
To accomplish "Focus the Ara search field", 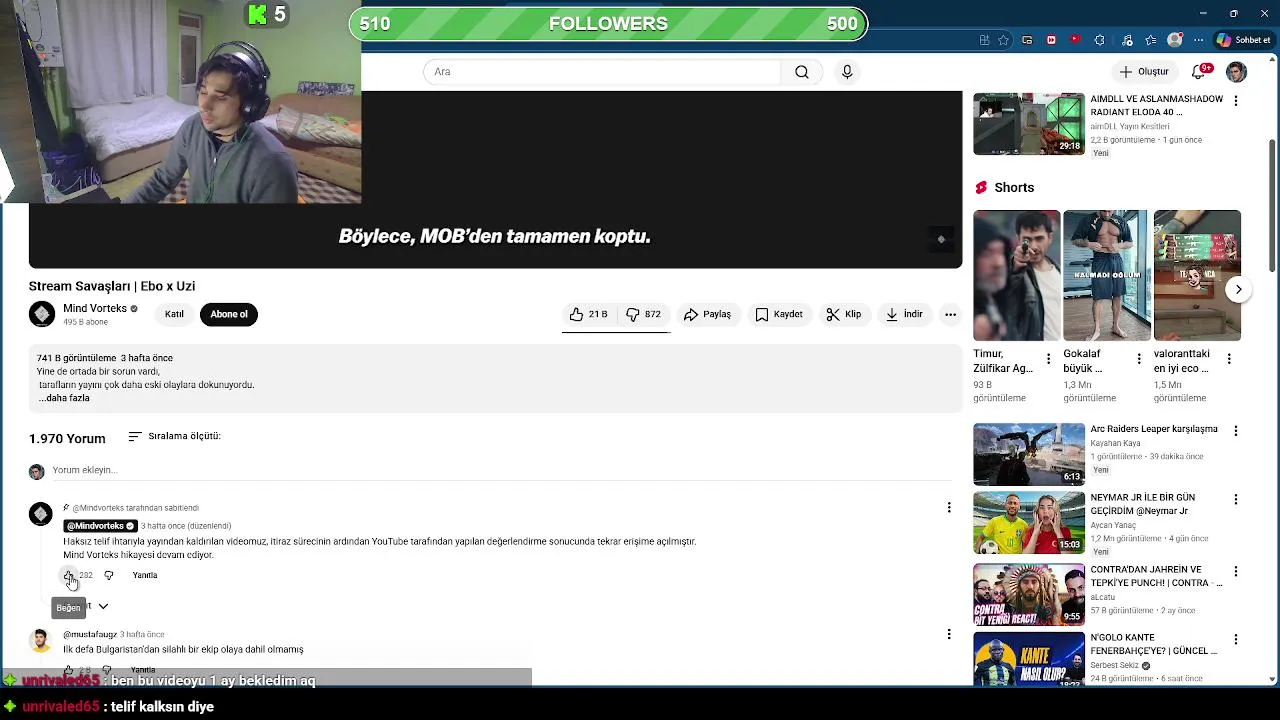I will 602,72.
